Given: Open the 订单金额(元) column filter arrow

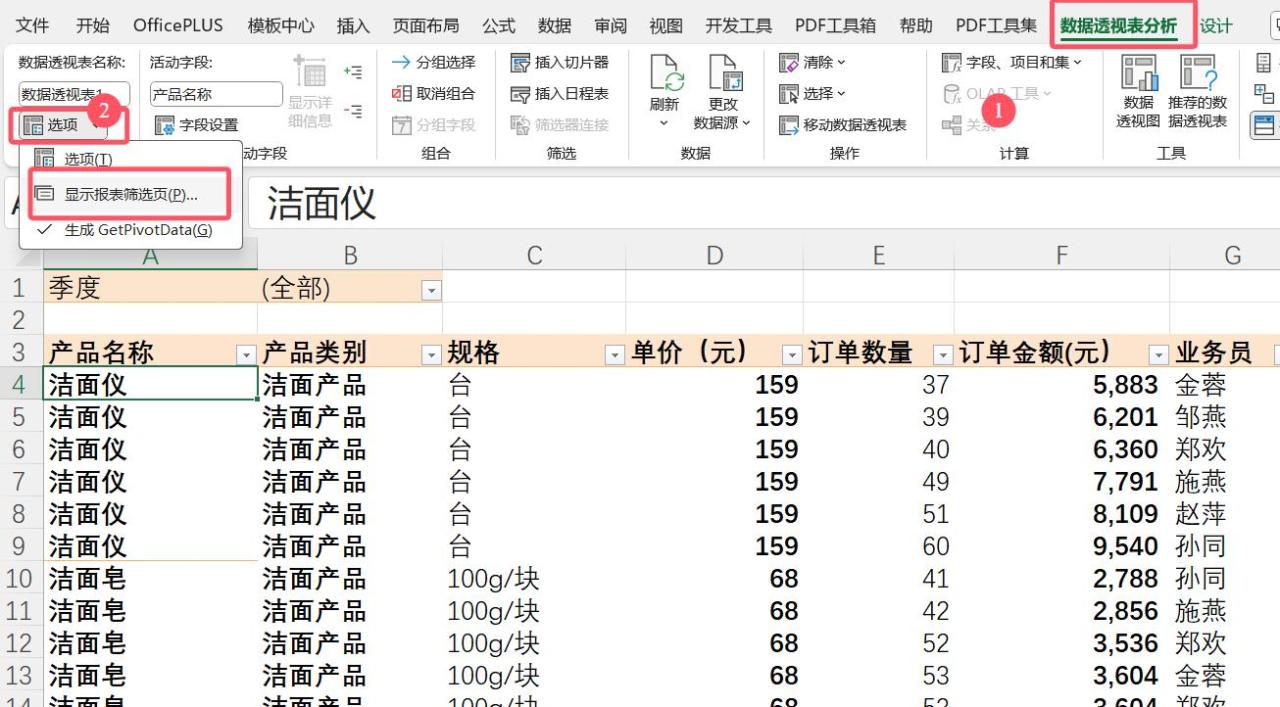Looking at the screenshot, I should (x=1158, y=354).
